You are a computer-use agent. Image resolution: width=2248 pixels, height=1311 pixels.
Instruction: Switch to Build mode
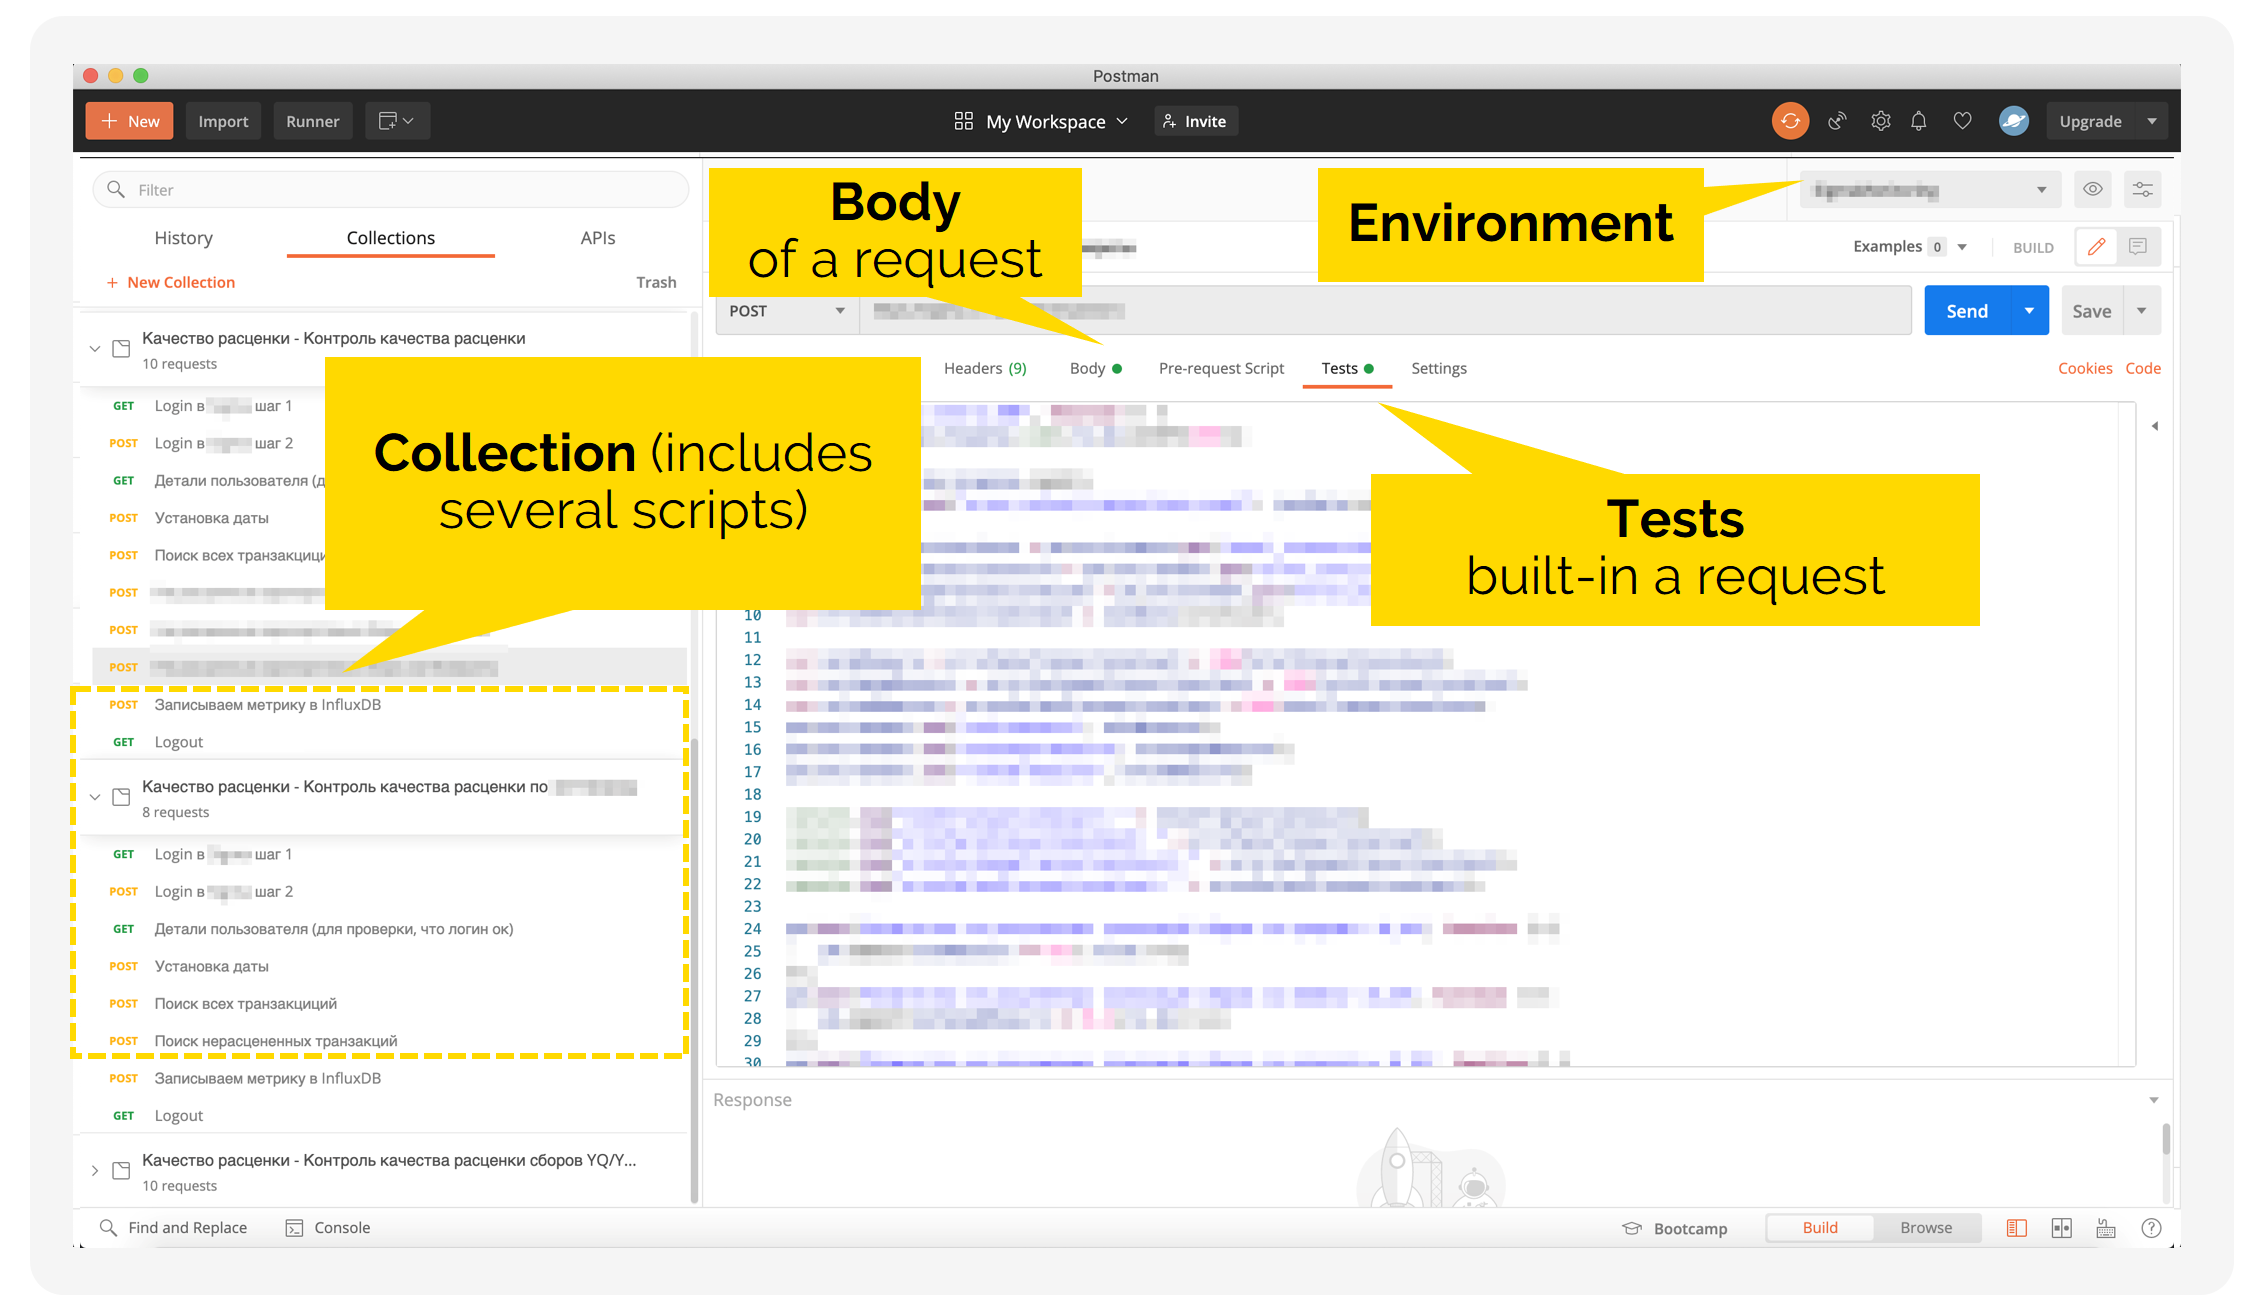(1819, 1227)
